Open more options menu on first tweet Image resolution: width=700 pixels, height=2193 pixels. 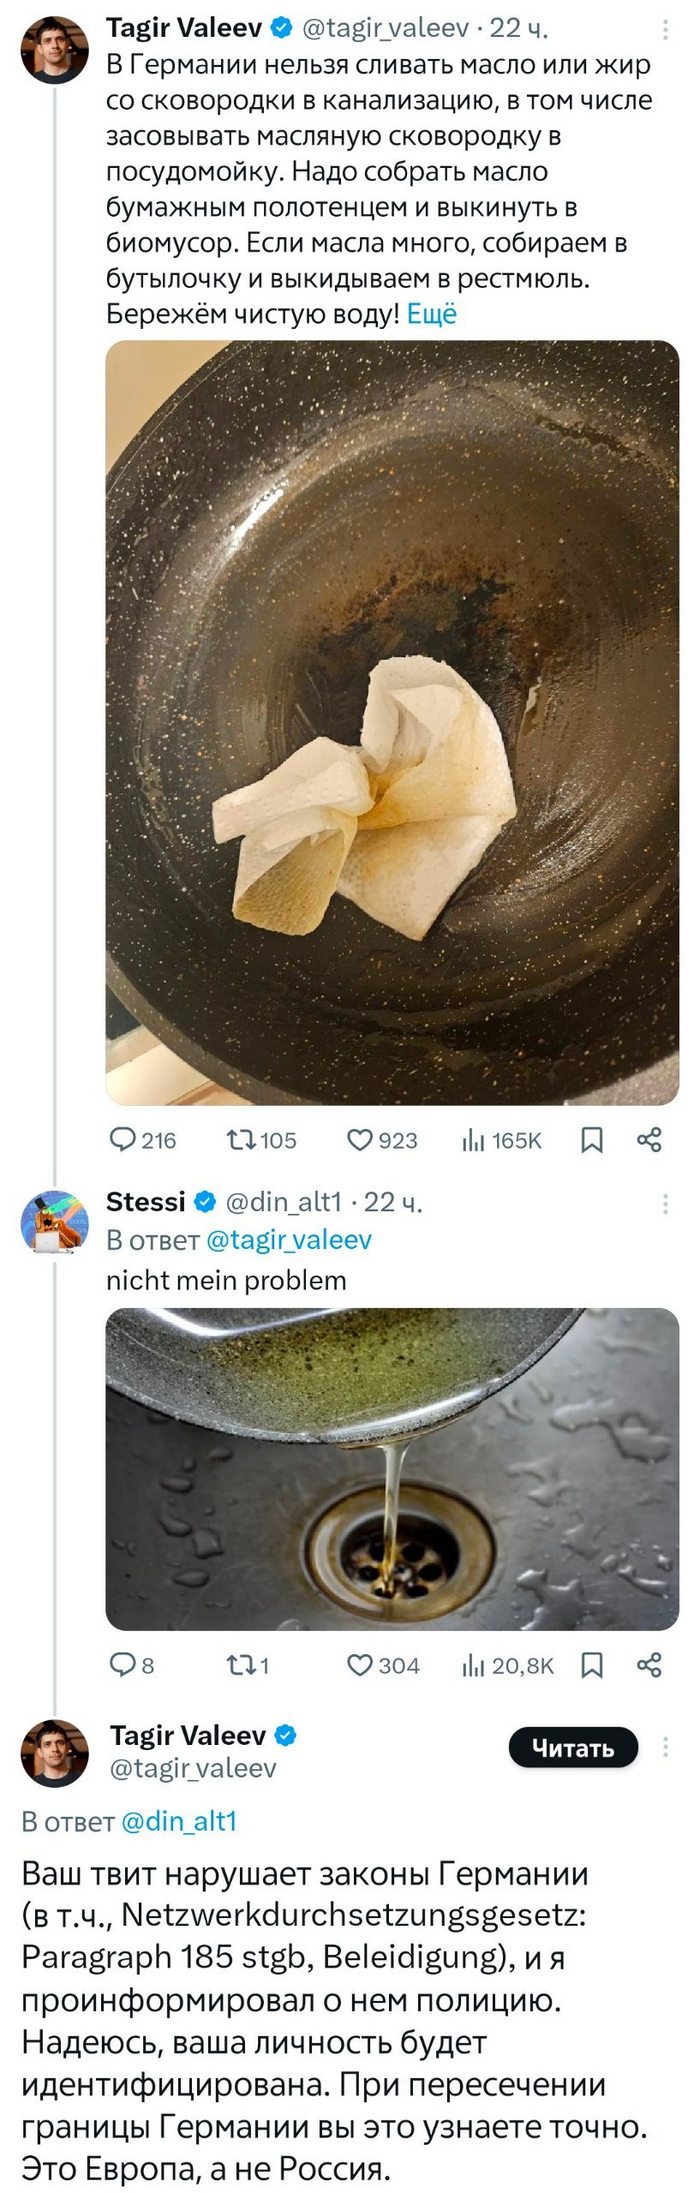point(665,28)
